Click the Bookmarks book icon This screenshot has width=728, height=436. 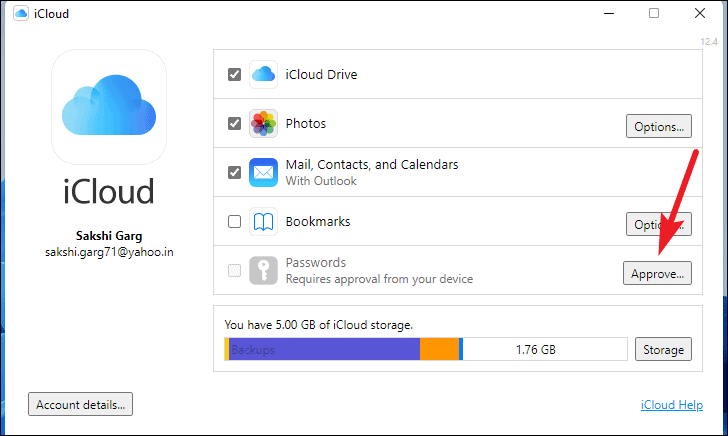[x=263, y=221]
